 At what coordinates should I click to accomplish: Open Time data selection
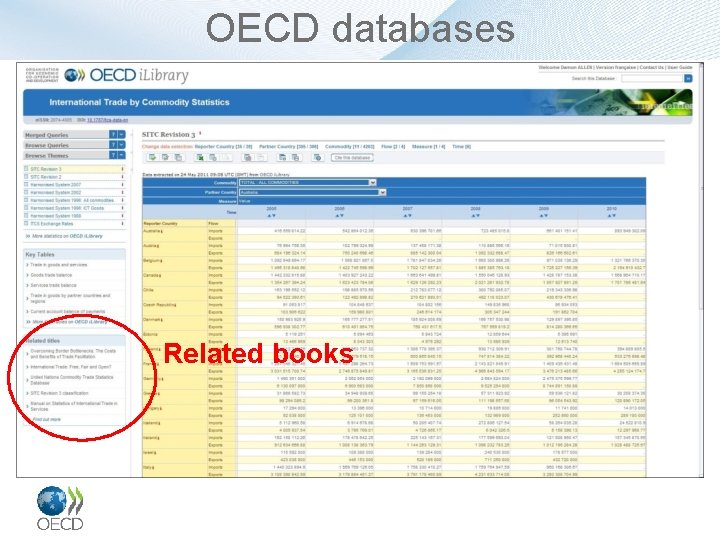tap(461, 146)
